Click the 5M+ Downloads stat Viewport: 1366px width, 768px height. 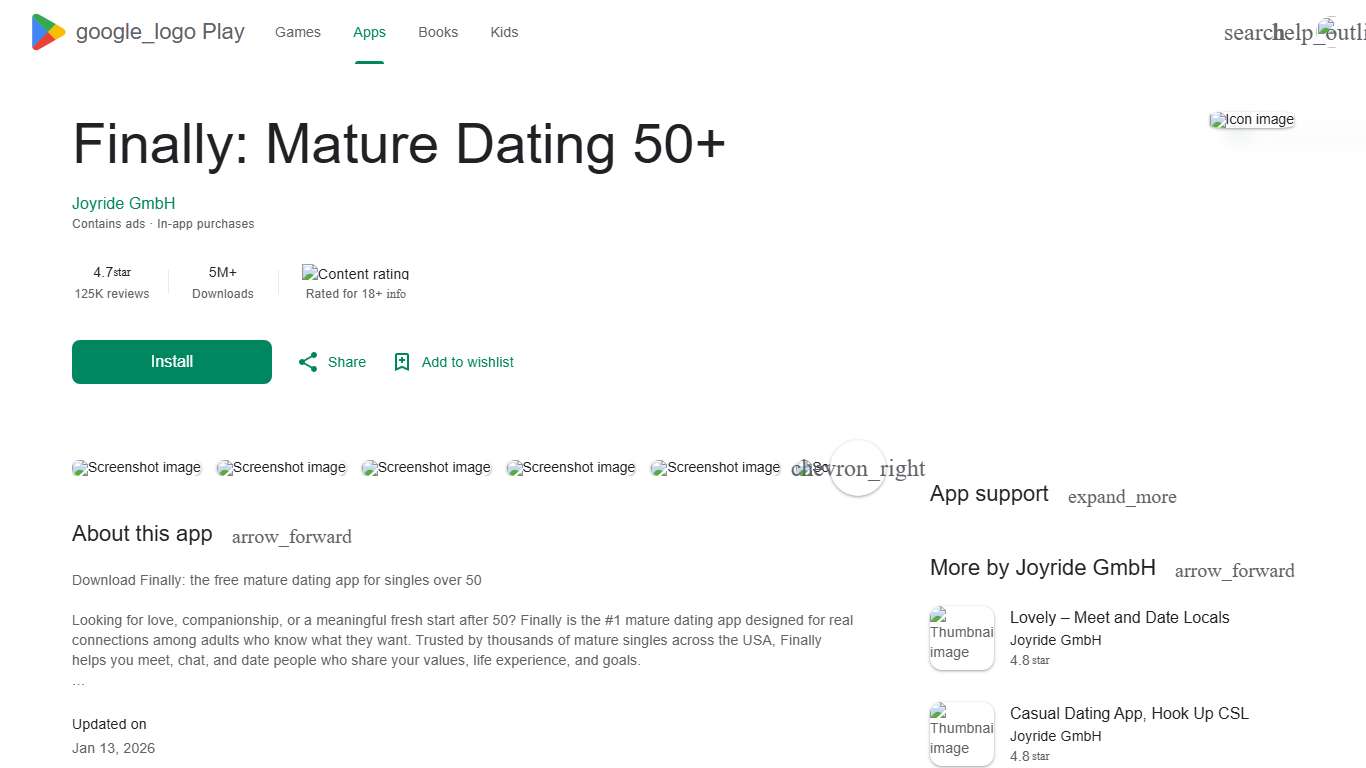(222, 283)
